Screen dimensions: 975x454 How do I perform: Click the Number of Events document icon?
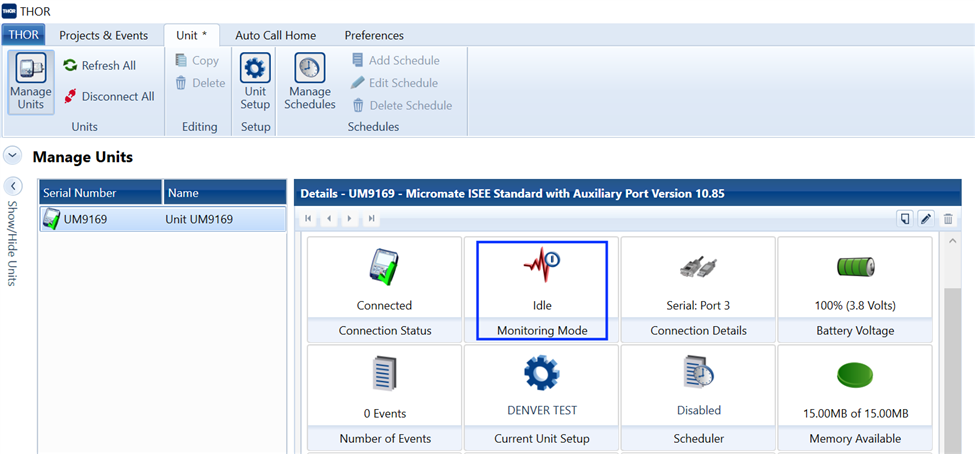point(385,373)
